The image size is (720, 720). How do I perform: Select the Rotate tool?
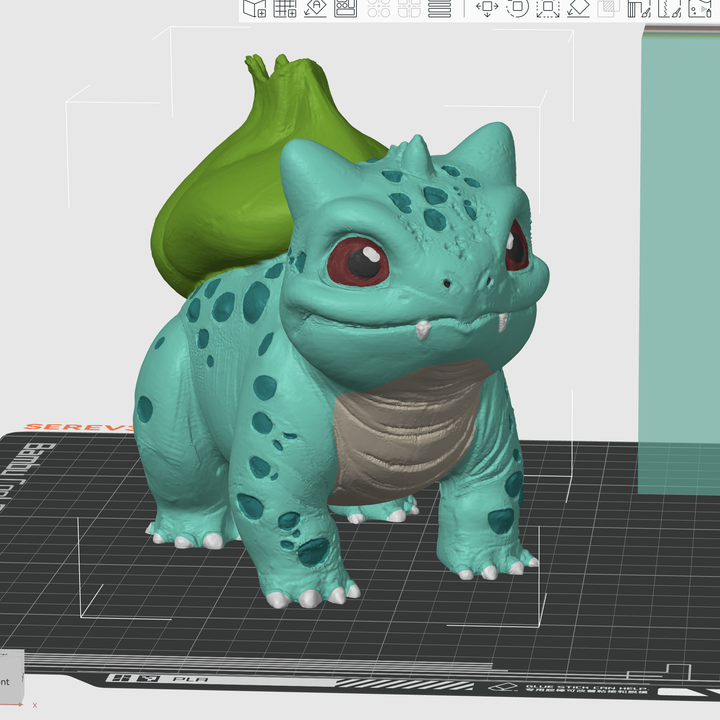tap(517, 9)
